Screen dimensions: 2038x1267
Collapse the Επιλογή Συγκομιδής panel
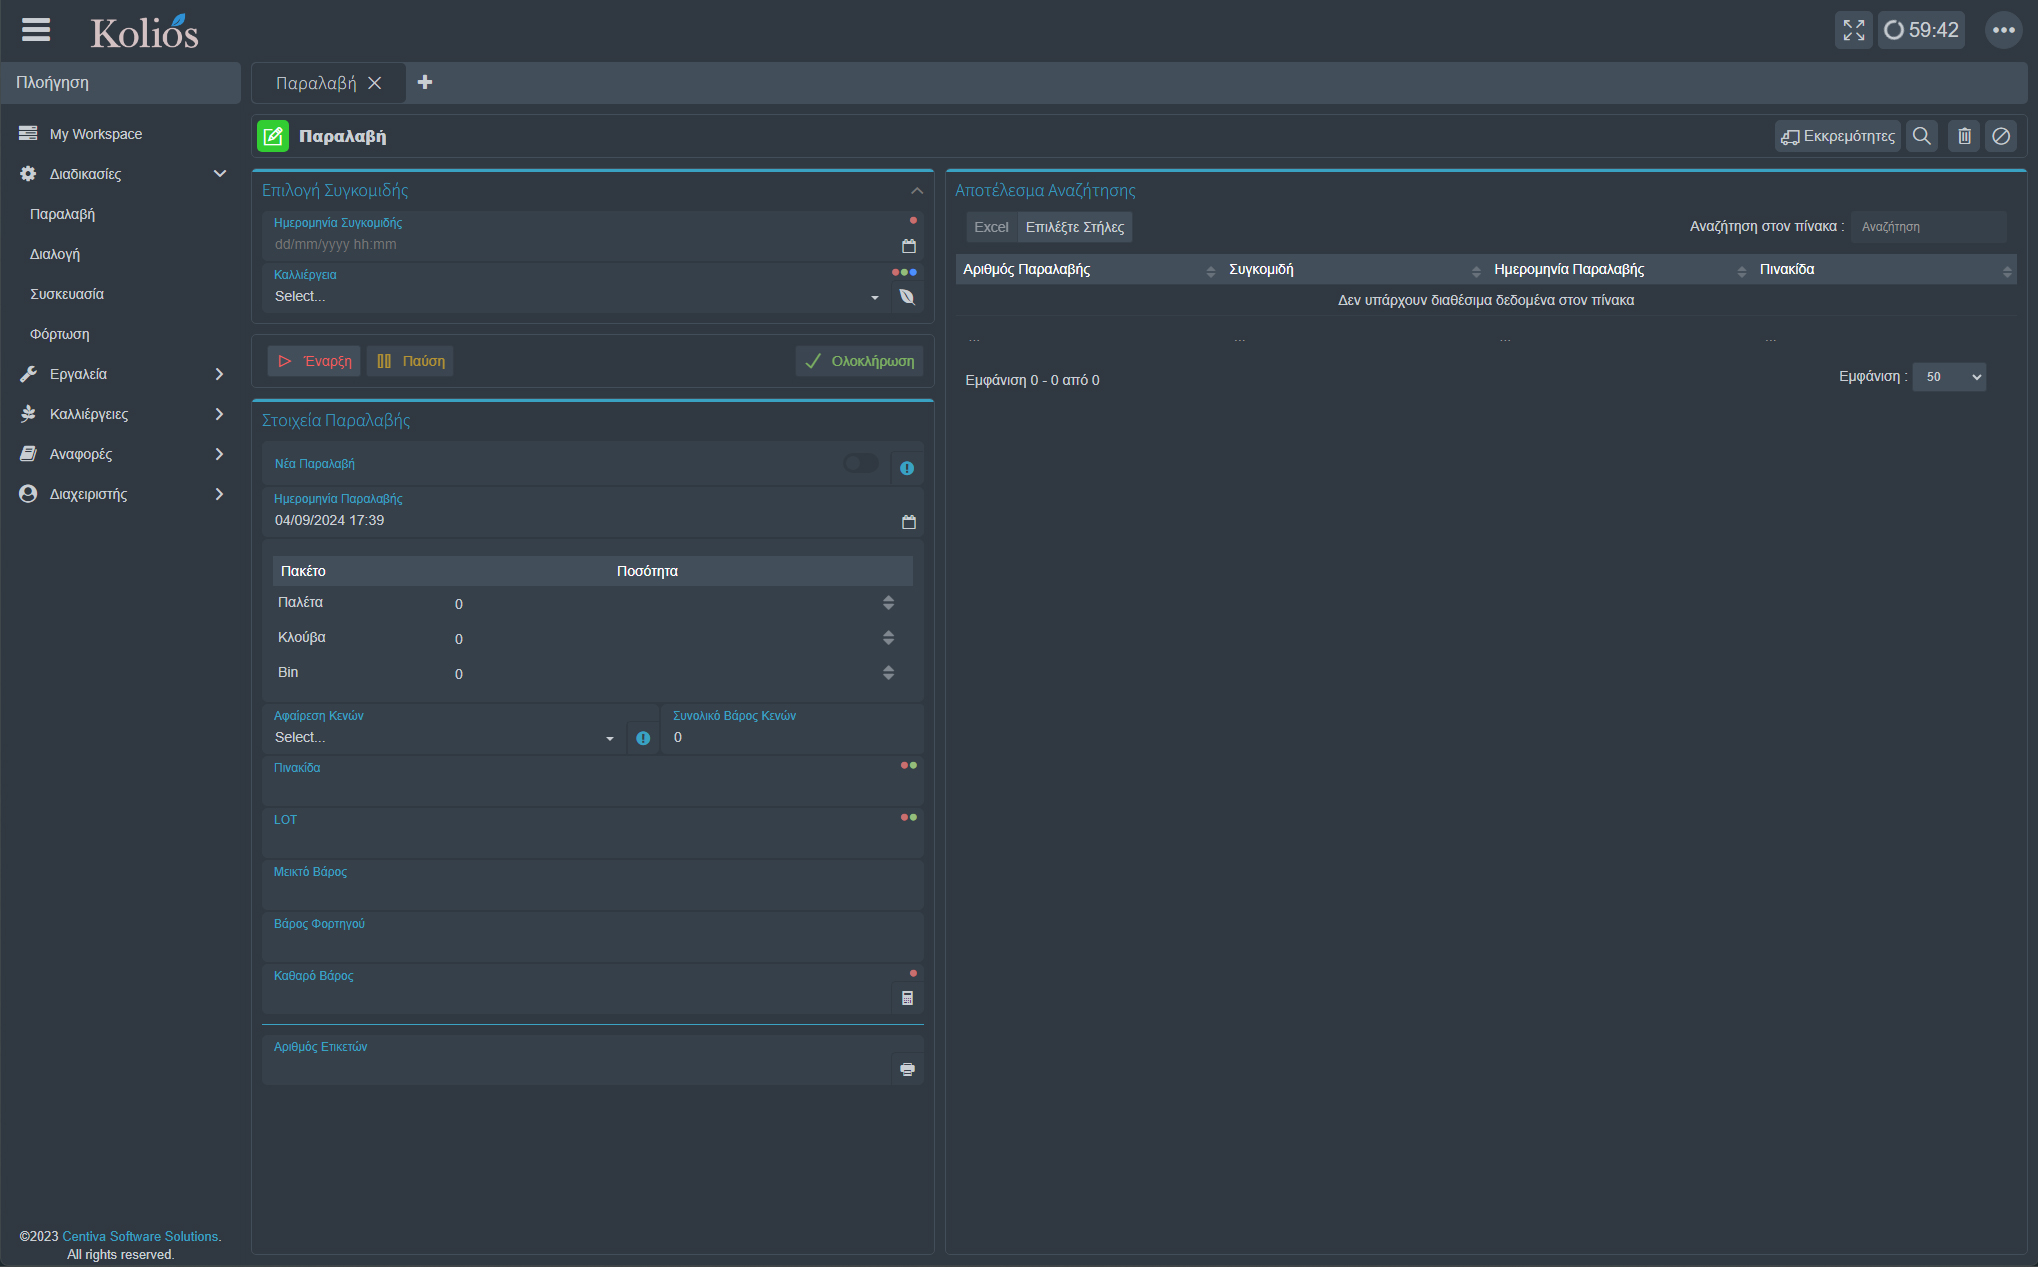(x=916, y=190)
